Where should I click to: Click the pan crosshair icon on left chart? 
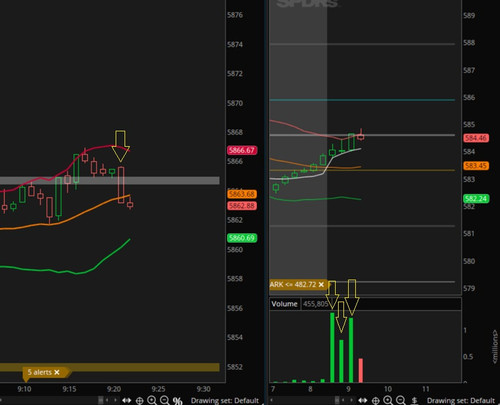[x=140, y=401]
